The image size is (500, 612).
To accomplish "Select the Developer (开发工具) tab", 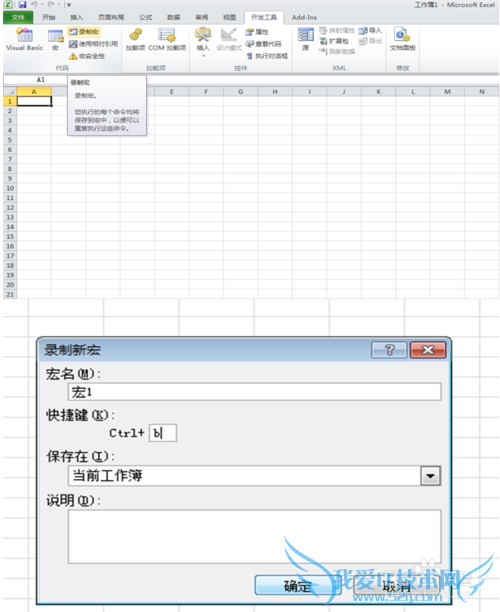I will (264, 18).
